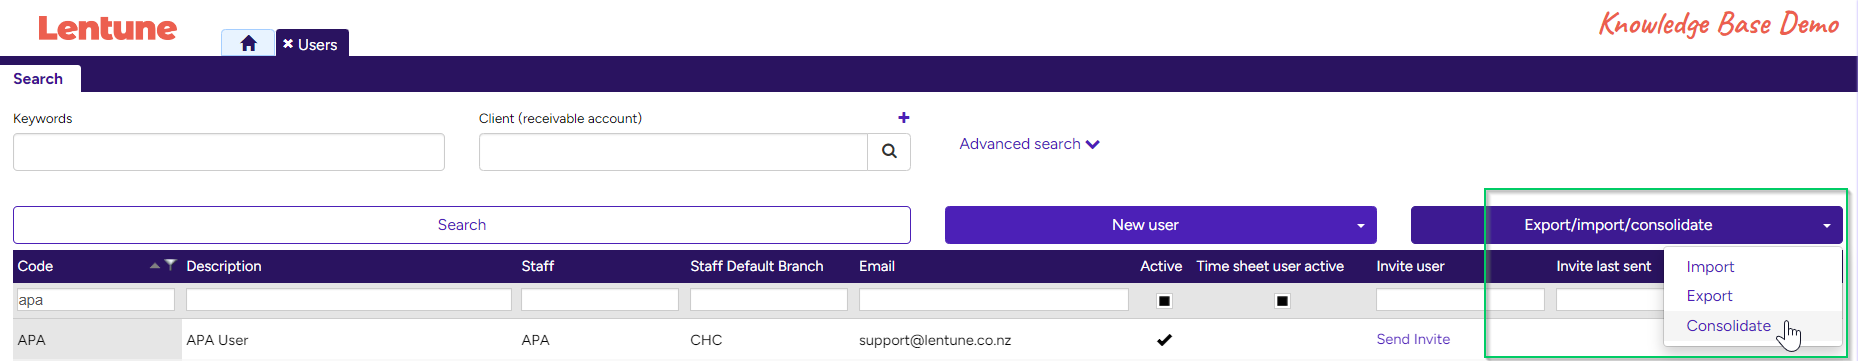Toggle the Time sheet user active filter checkbox

(x=1282, y=300)
